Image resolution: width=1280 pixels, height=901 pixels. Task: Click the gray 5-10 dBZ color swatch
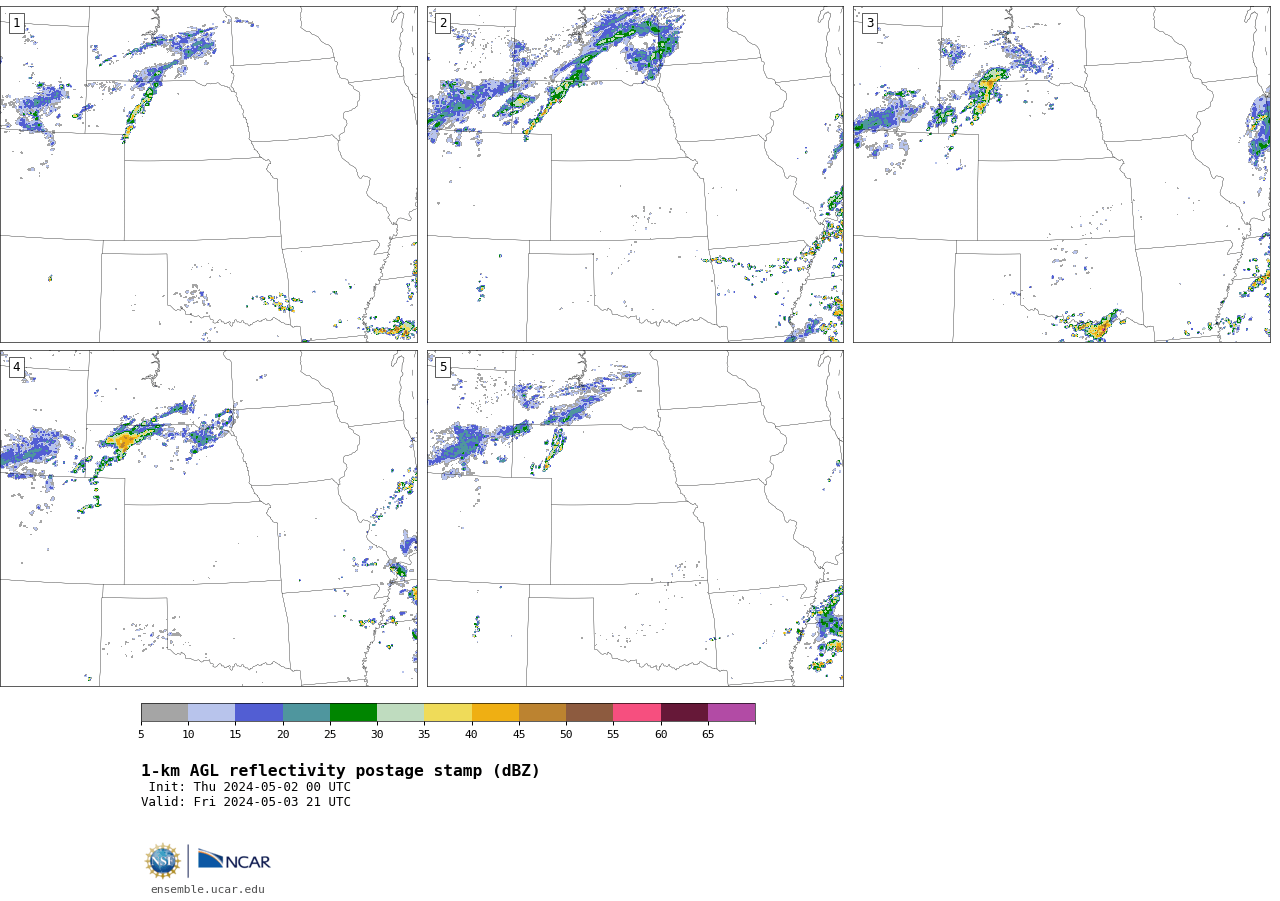click(x=164, y=712)
